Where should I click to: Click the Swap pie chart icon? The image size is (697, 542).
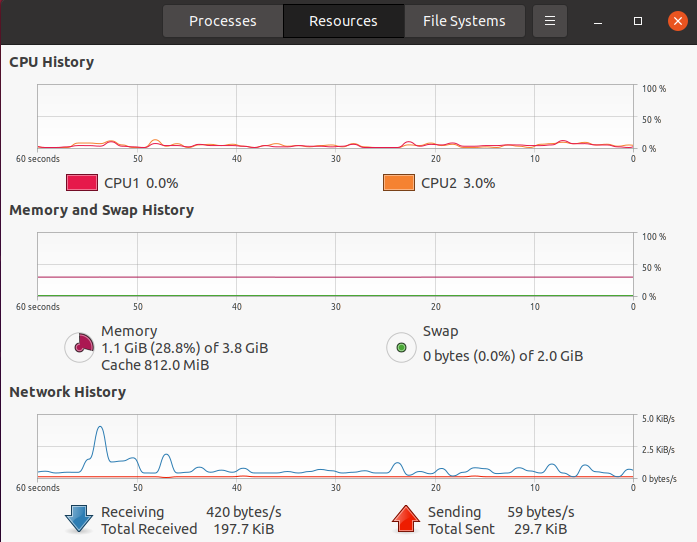401,347
